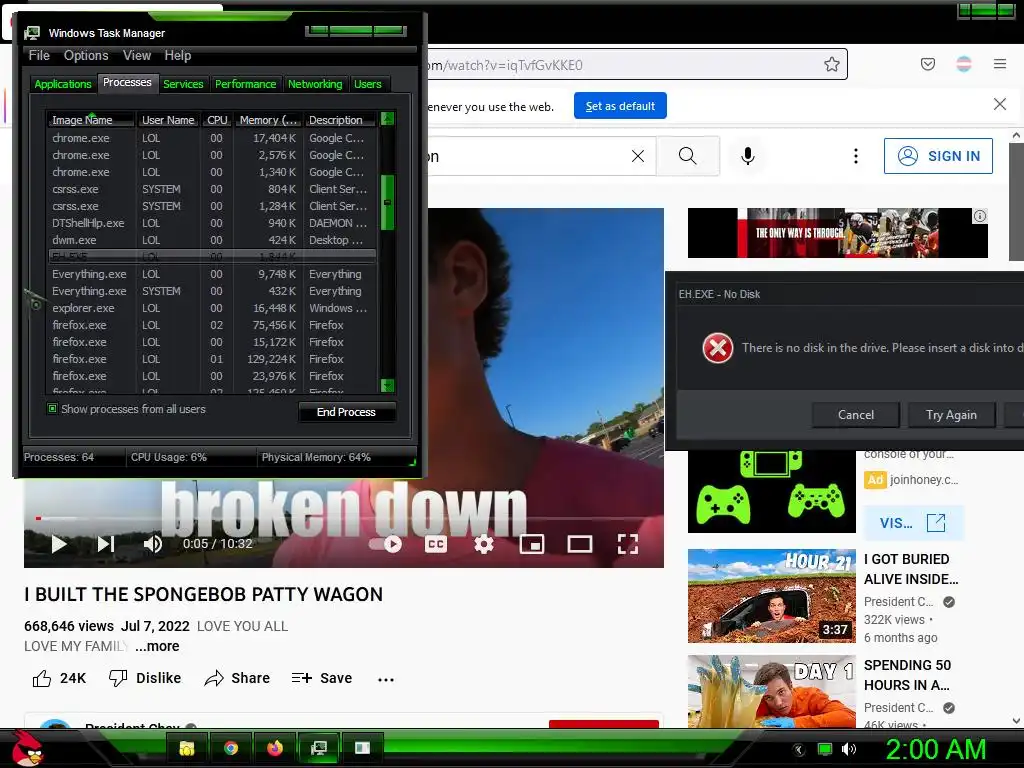Click the volume speaker icon in system tray
1024x768 pixels.
coord(848,749)
